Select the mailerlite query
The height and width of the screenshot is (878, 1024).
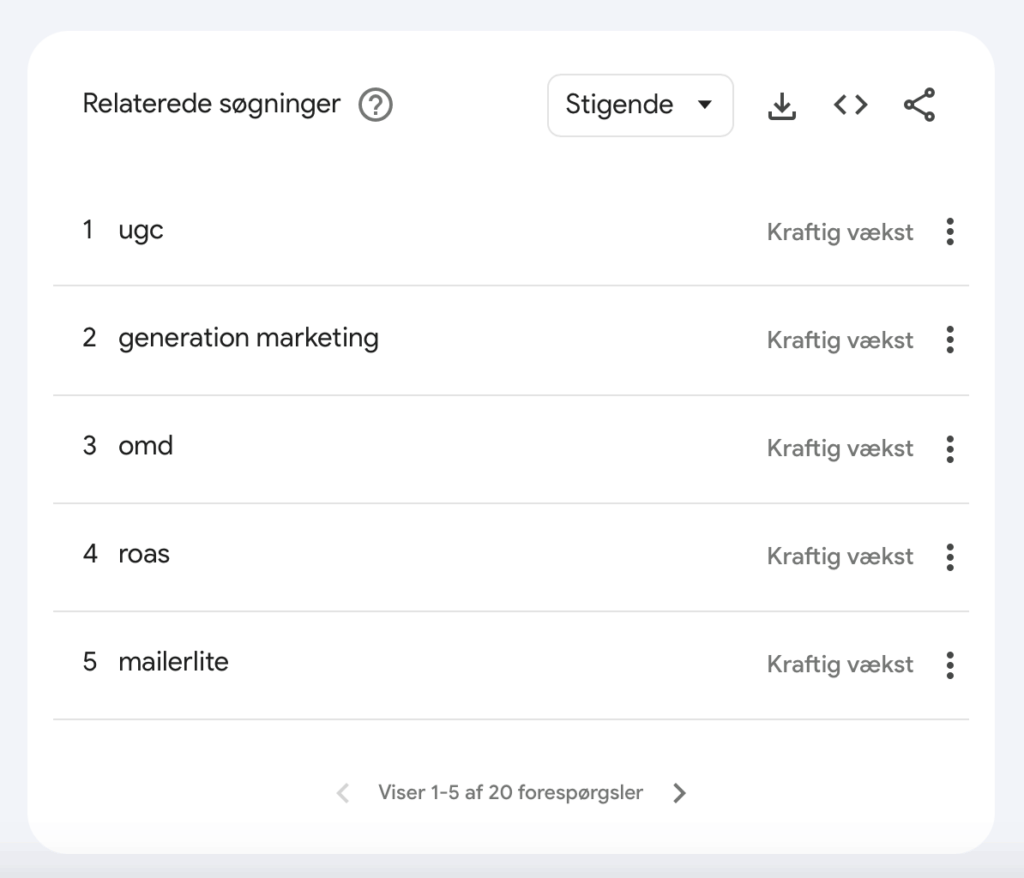[173, 662]
